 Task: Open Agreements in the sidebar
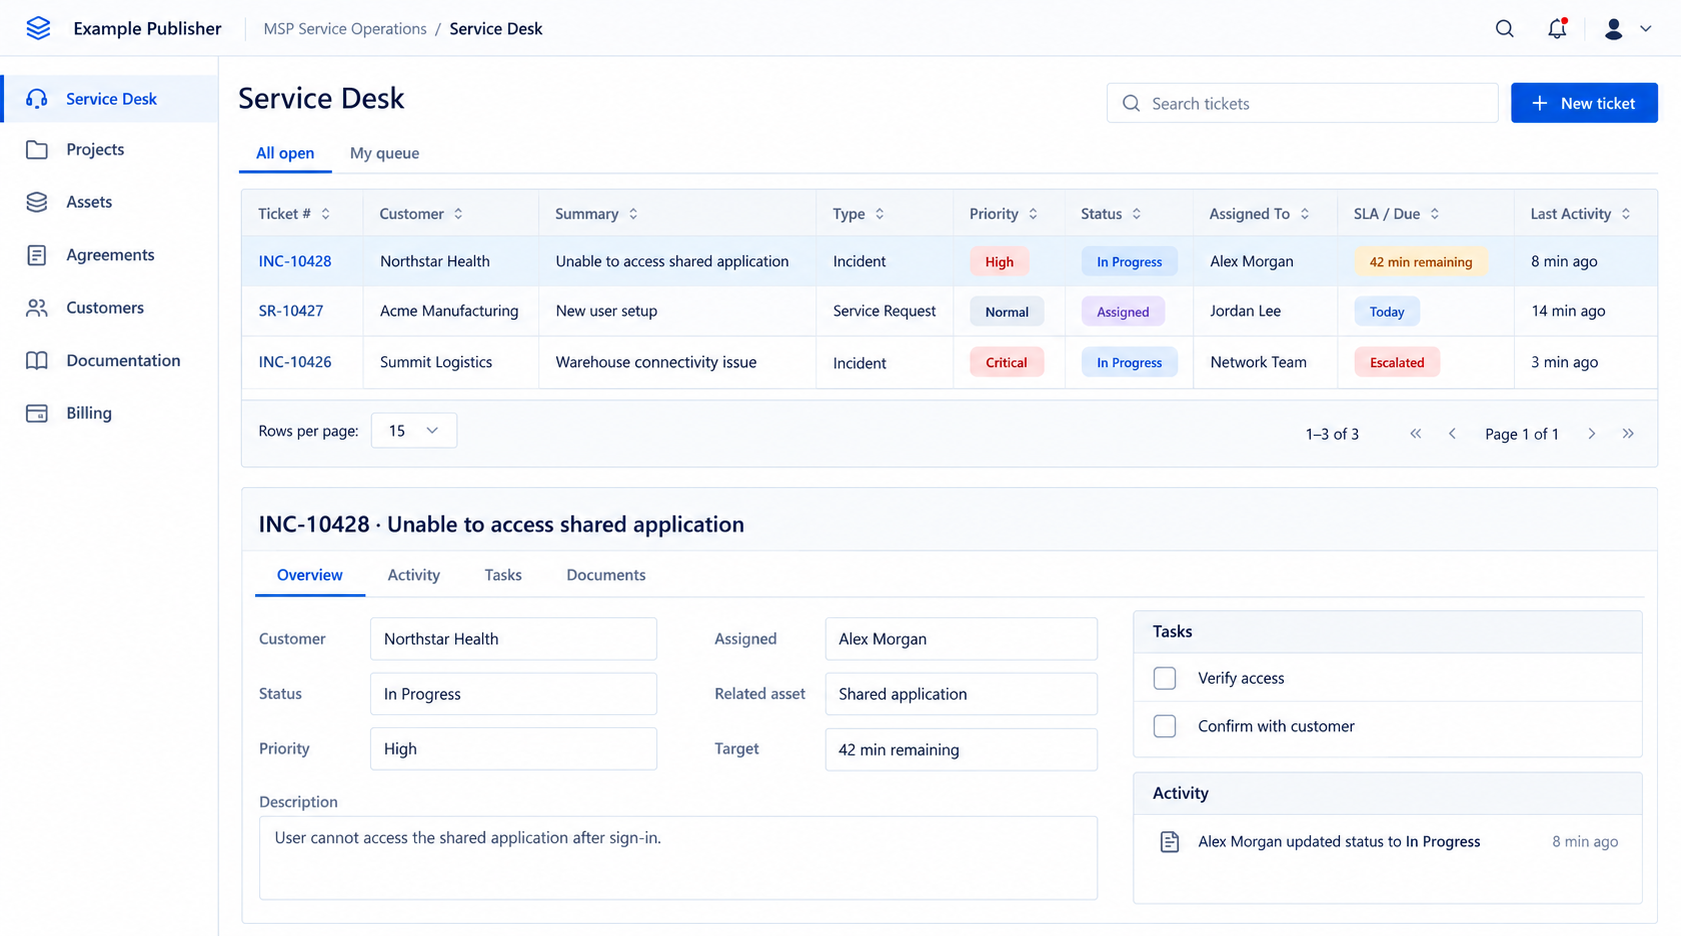click(109, 255)
